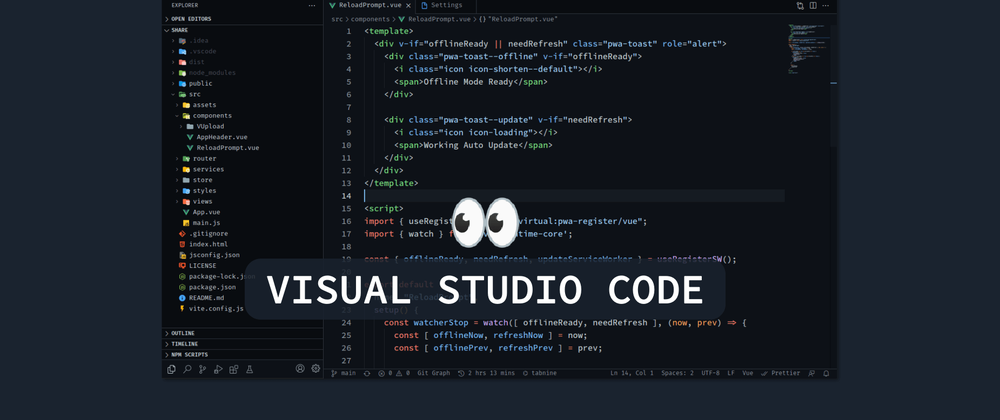Image resolution: width=1000 pixels, height=420 pixels.
Task: Expand the OUTLINE section
Action: pyautogui.click(x=183, y=333)
